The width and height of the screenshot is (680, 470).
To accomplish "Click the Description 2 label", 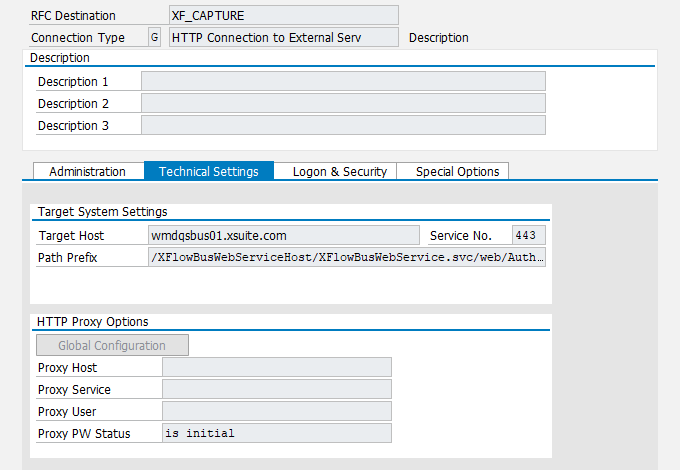I will click(x=73, y=104).
